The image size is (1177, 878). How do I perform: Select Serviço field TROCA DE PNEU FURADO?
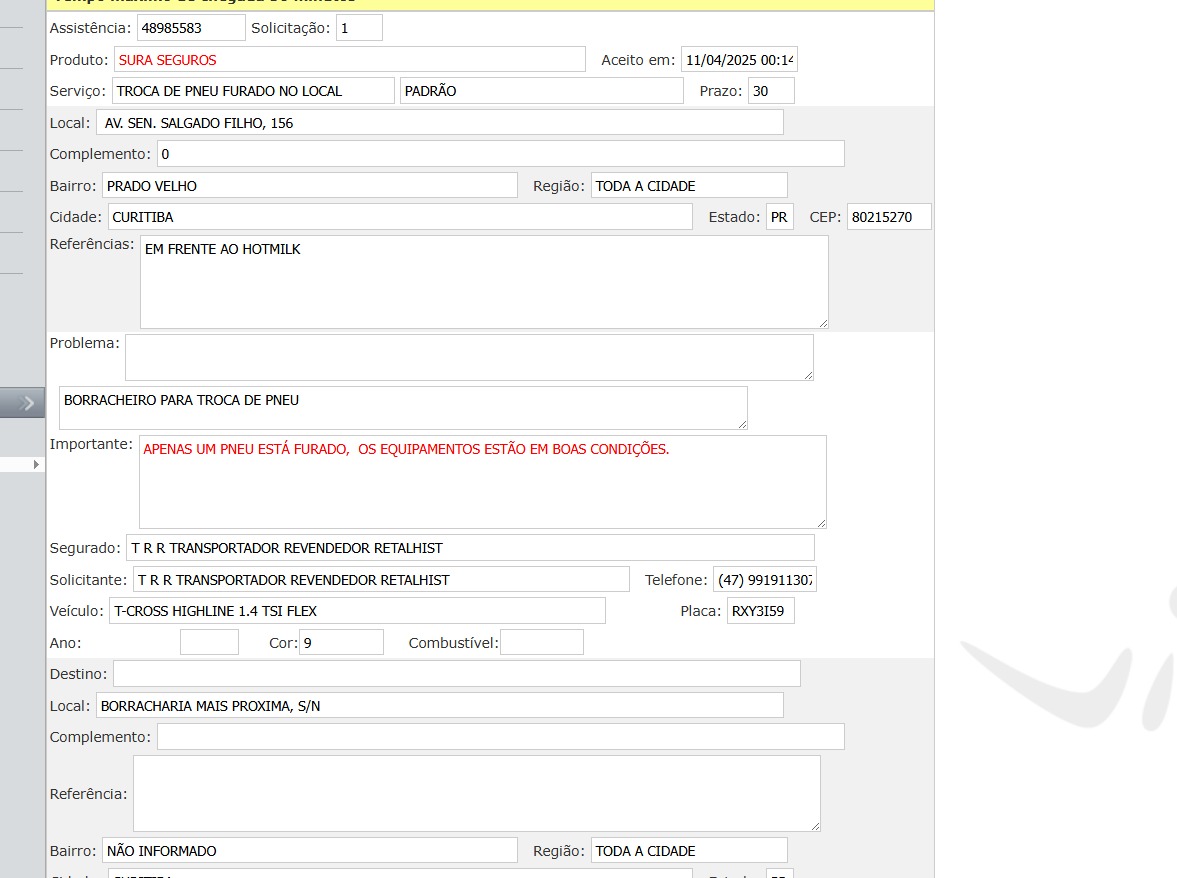click(x=254, y=91)
